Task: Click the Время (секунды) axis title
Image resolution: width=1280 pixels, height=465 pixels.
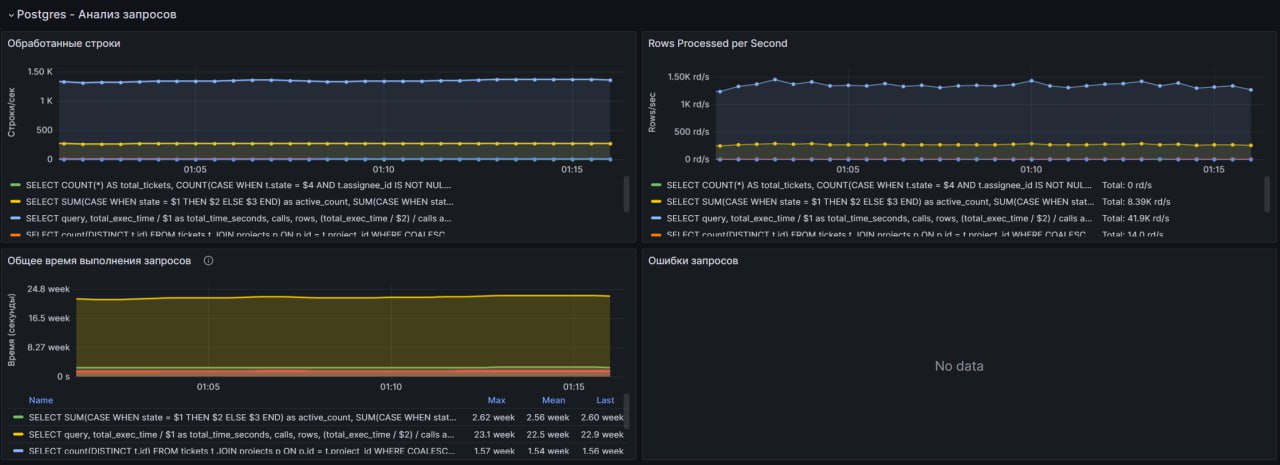Action: [x=13, y=329]
